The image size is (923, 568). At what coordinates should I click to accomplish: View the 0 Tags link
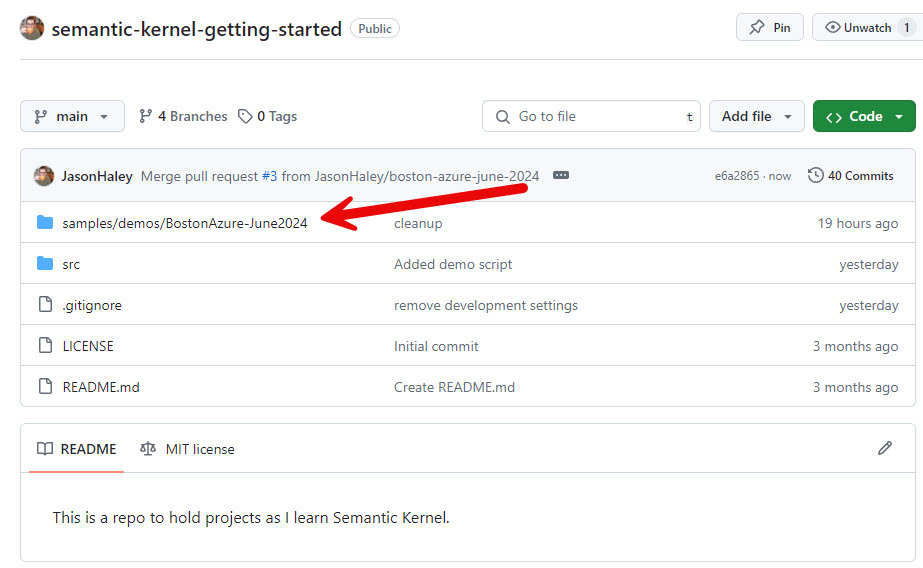[267, 117]
